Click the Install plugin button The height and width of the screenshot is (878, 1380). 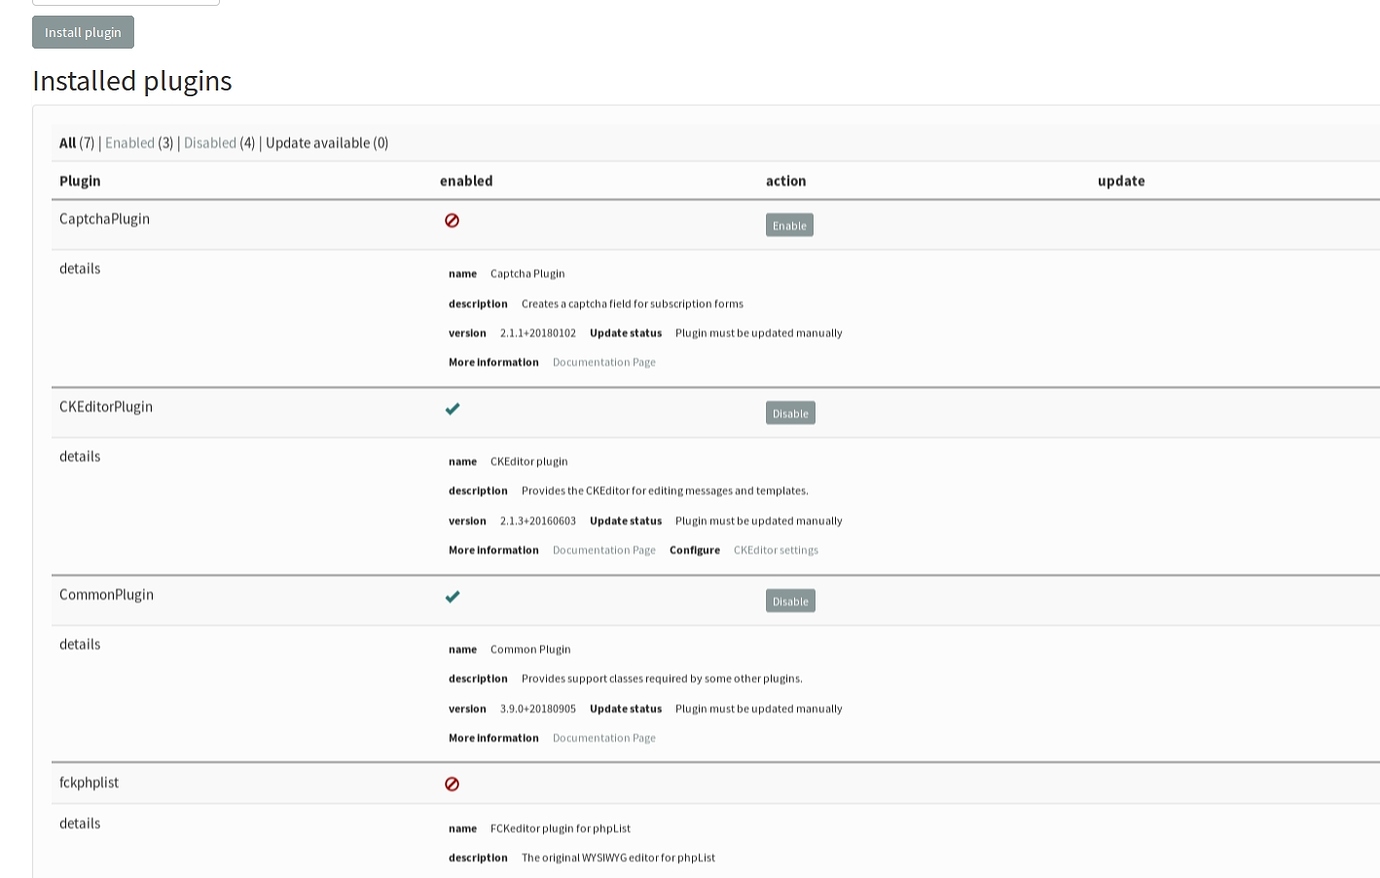point(83,32)
